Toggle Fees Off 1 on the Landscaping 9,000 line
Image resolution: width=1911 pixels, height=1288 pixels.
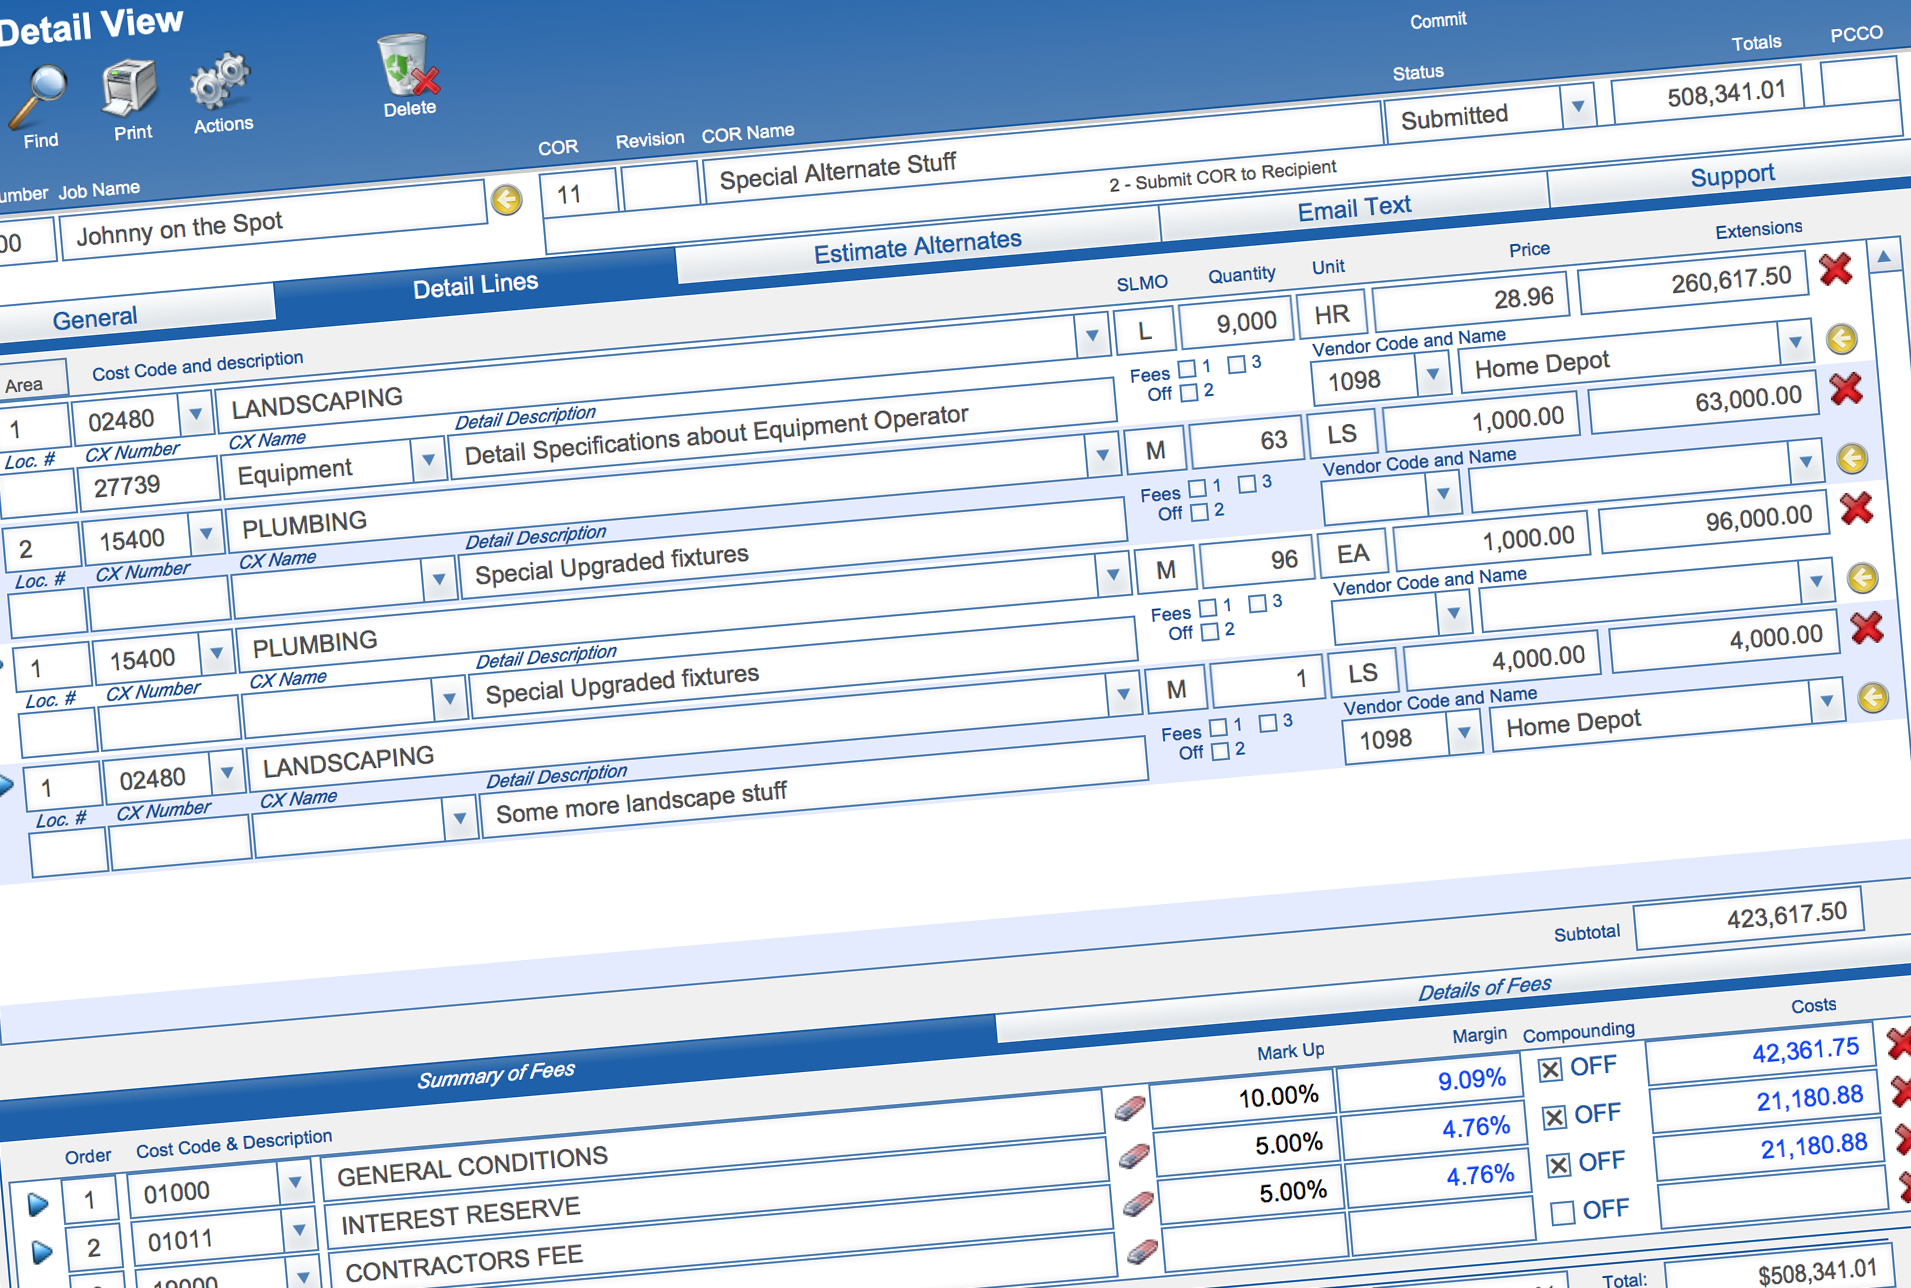coord(1187,369)
